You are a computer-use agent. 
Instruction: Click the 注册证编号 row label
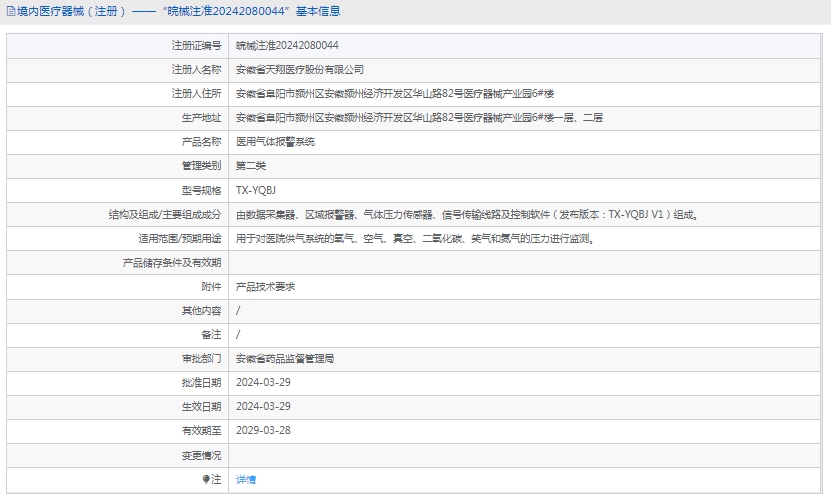(x=196, y=46)
